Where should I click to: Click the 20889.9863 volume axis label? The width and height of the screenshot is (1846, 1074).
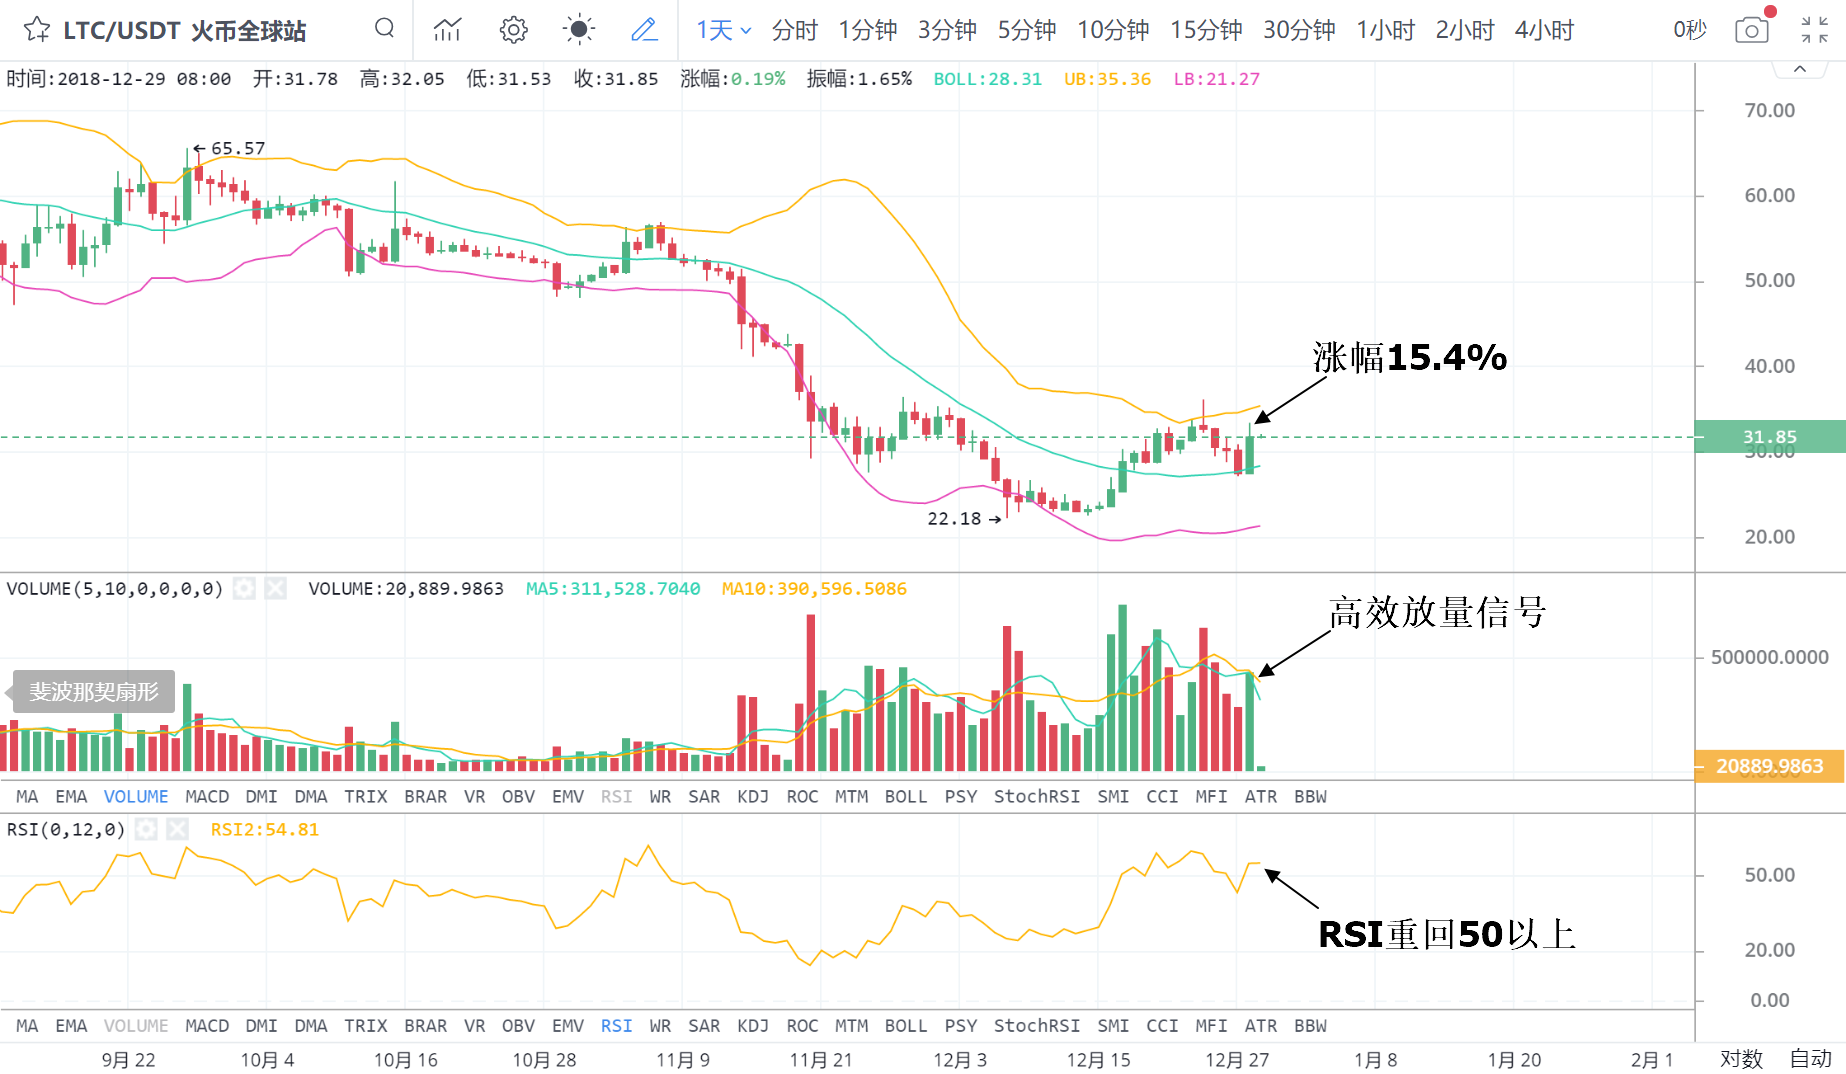pos(1770,766)
